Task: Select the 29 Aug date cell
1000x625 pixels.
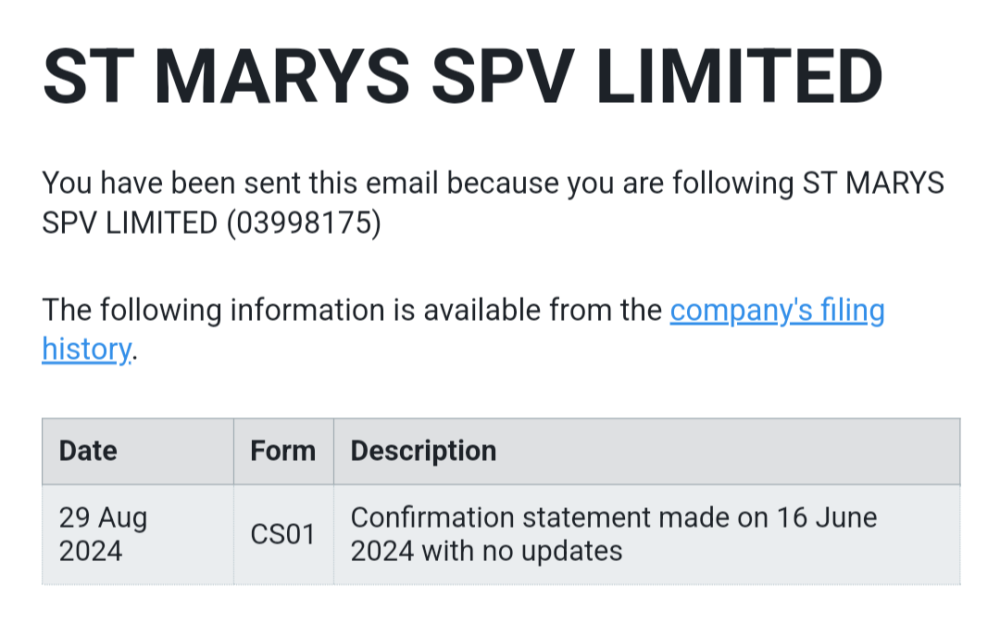Action: coord(103,518)
